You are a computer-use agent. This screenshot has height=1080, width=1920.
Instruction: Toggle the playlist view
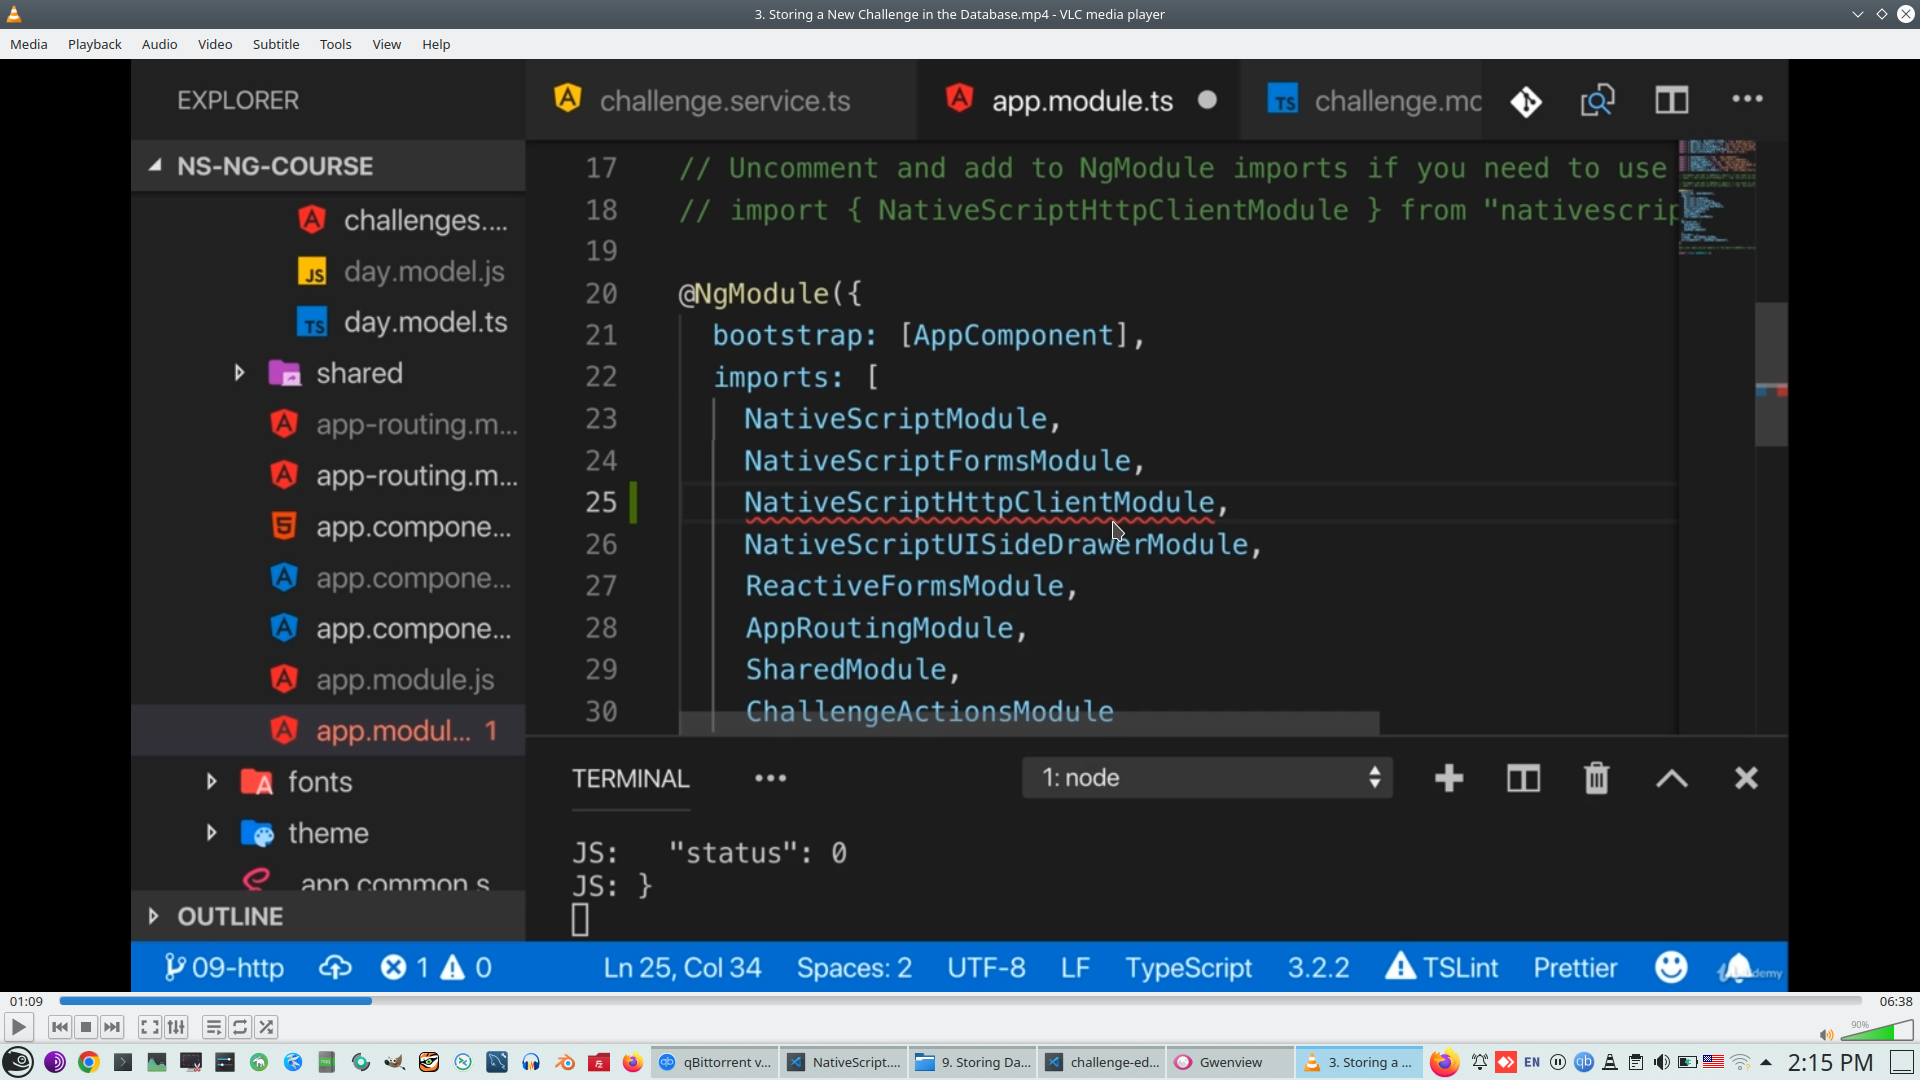pos(213,1027)
